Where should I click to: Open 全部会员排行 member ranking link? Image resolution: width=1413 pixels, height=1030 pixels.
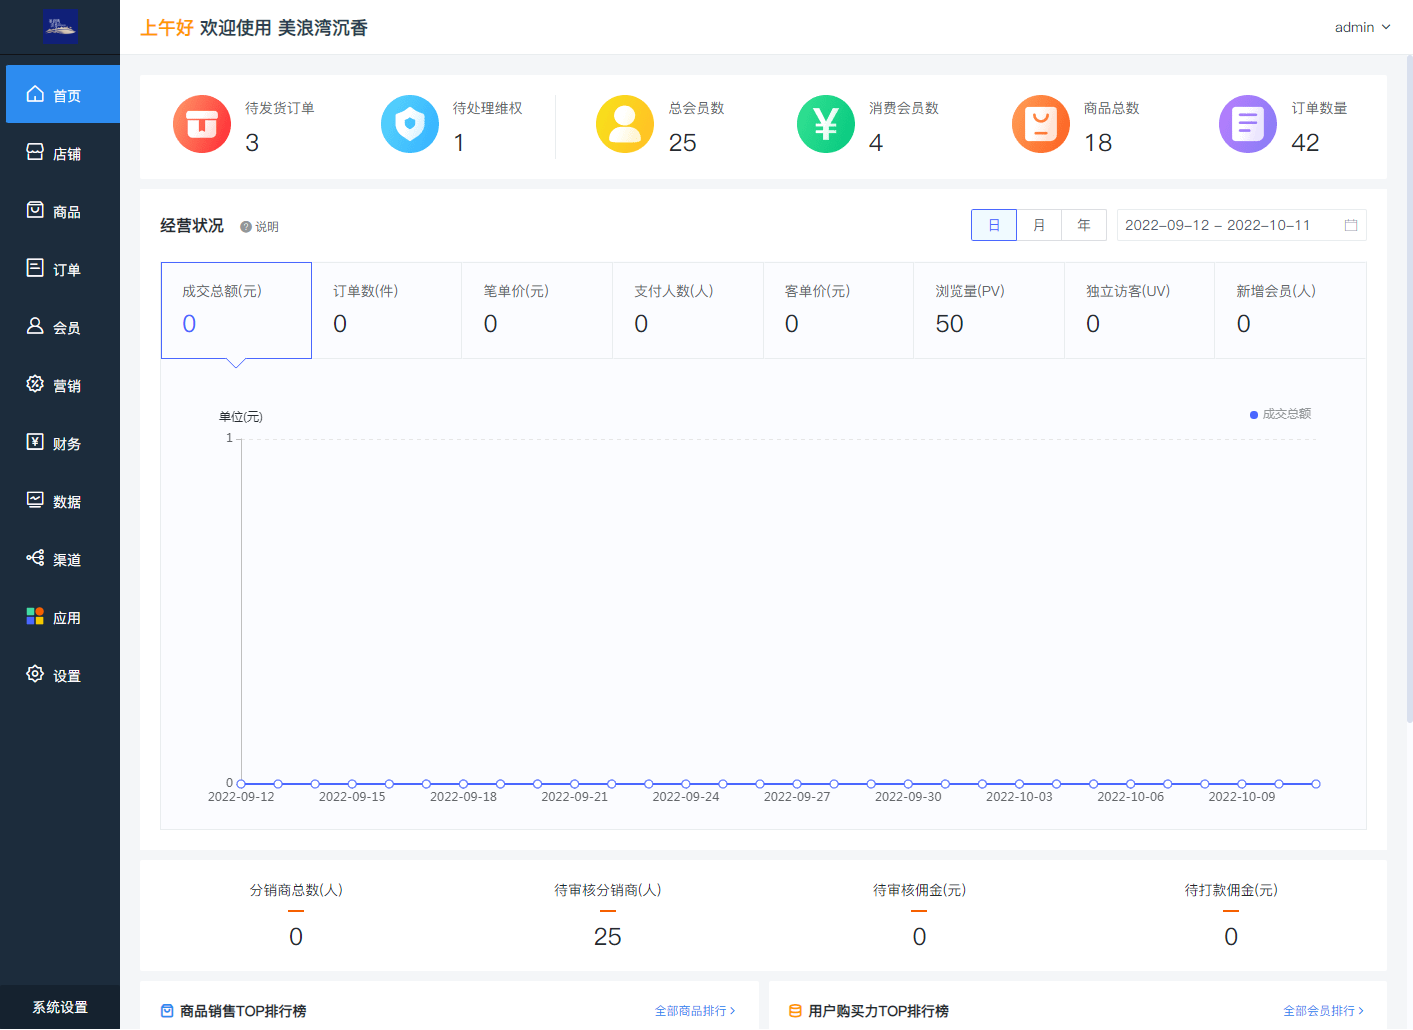[x=1322, y=1011]
